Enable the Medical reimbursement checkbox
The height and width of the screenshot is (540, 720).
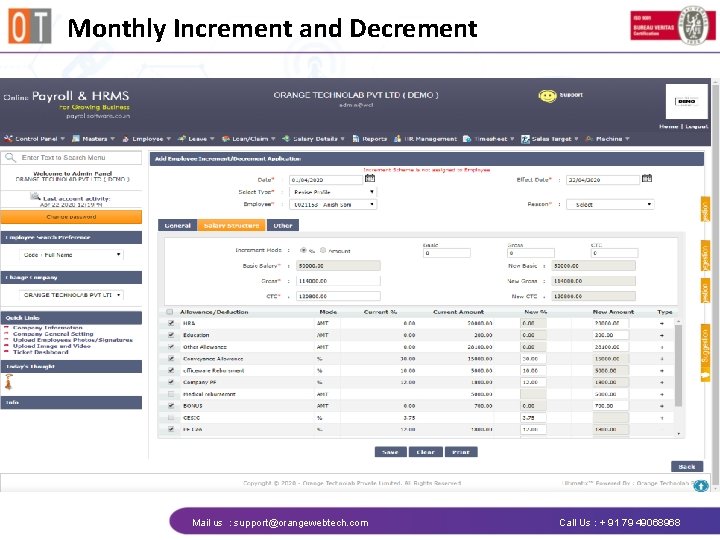pos(171,394)
